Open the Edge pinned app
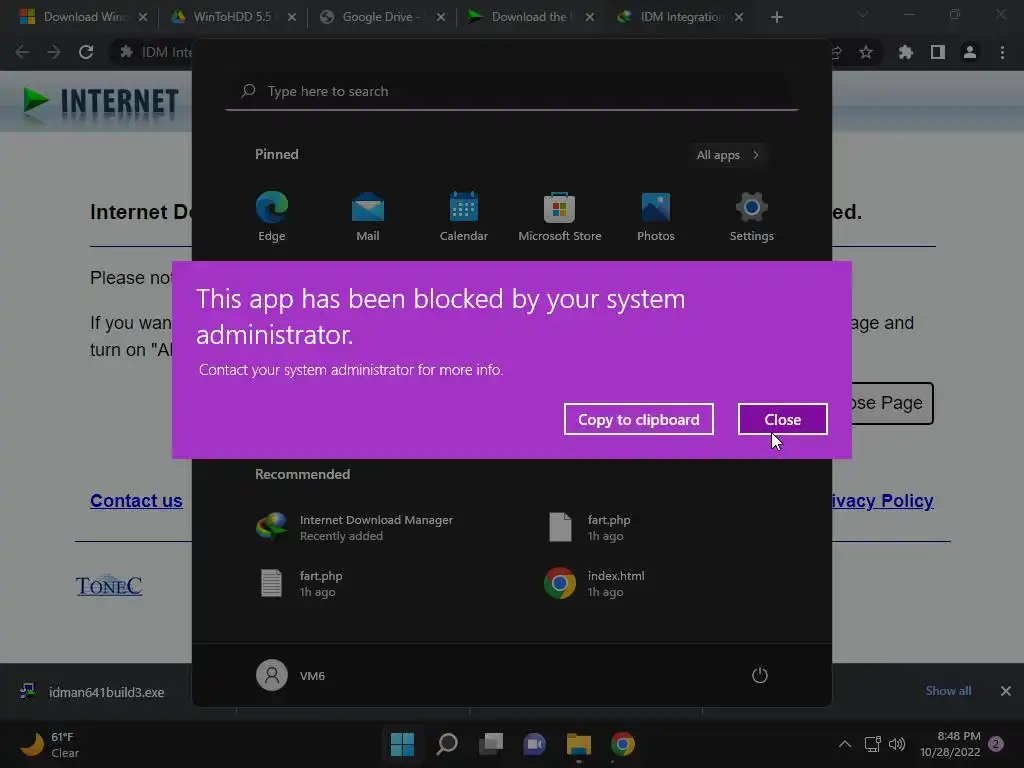 [272, 217]
